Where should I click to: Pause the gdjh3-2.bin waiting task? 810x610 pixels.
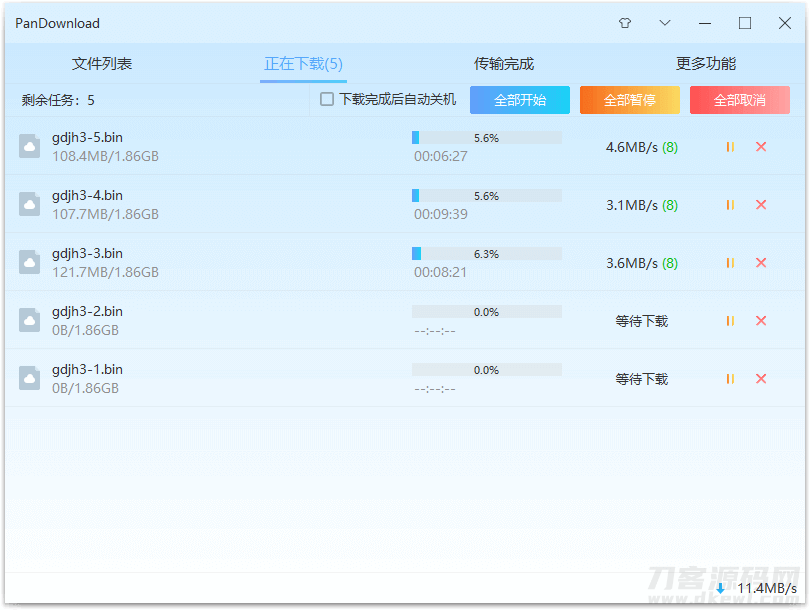730,321
